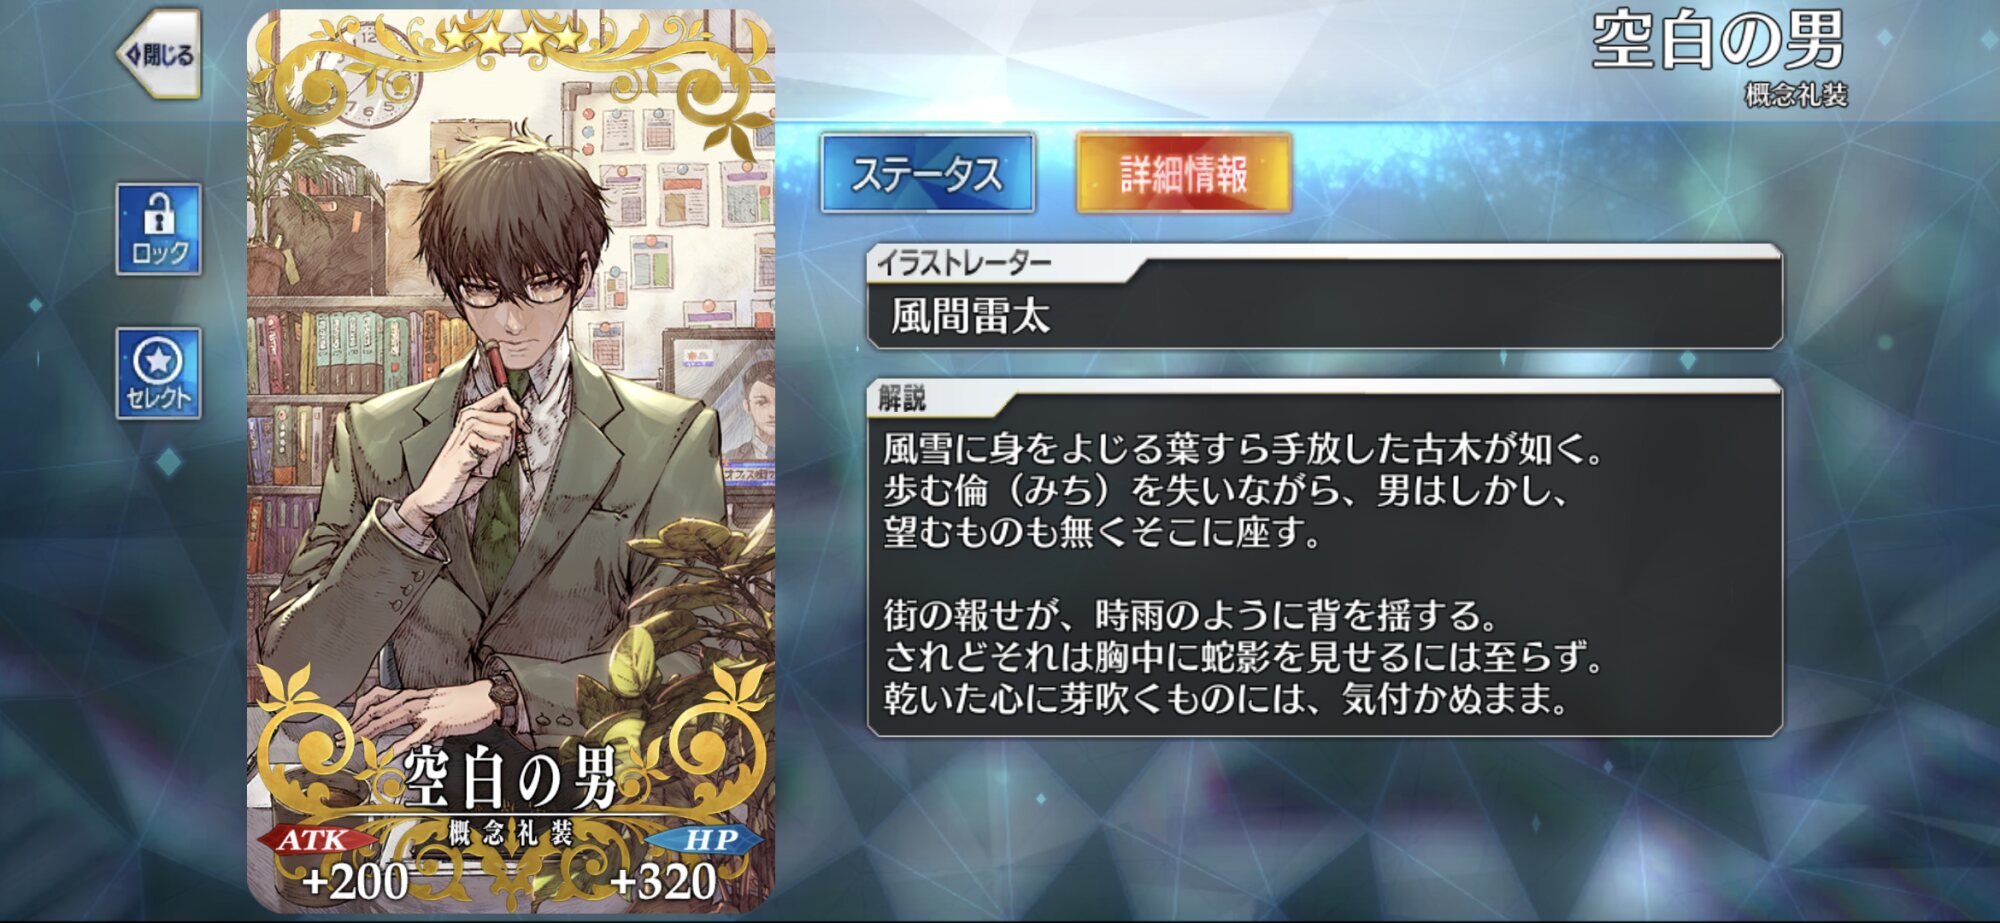
Task: Tap the 解説 description text box
Action: 1324,558
